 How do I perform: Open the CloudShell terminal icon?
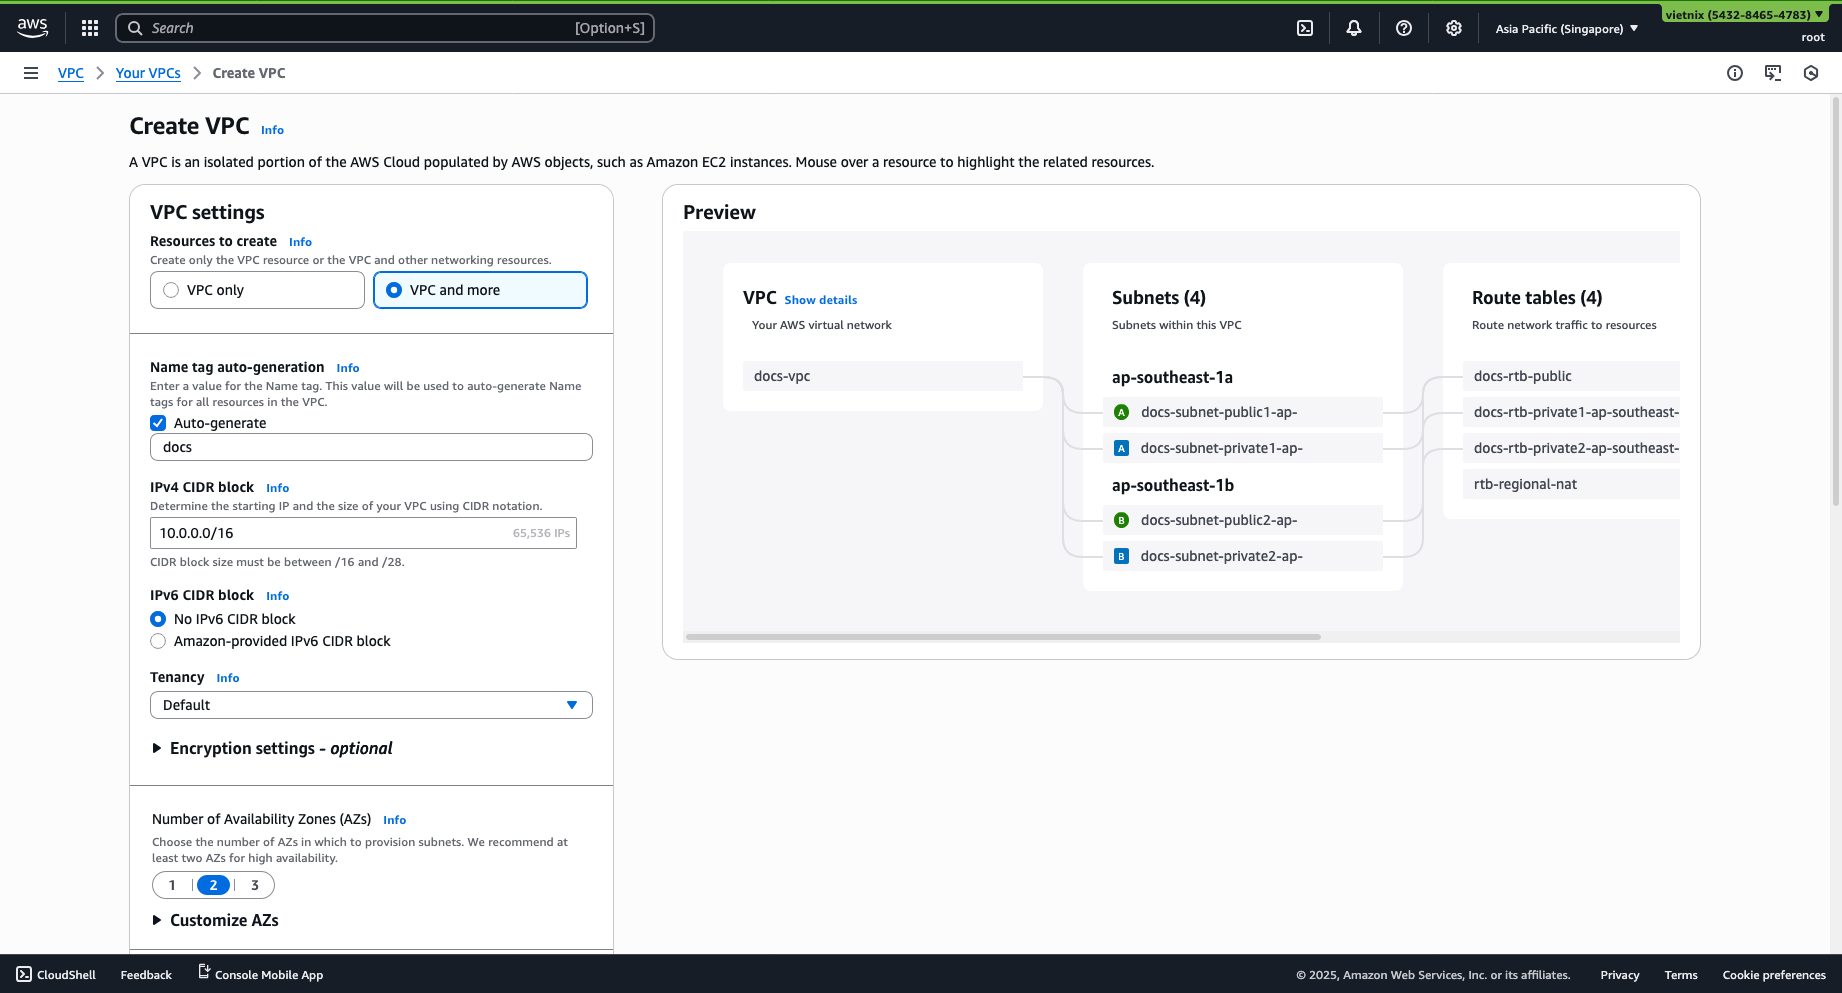1304,27
